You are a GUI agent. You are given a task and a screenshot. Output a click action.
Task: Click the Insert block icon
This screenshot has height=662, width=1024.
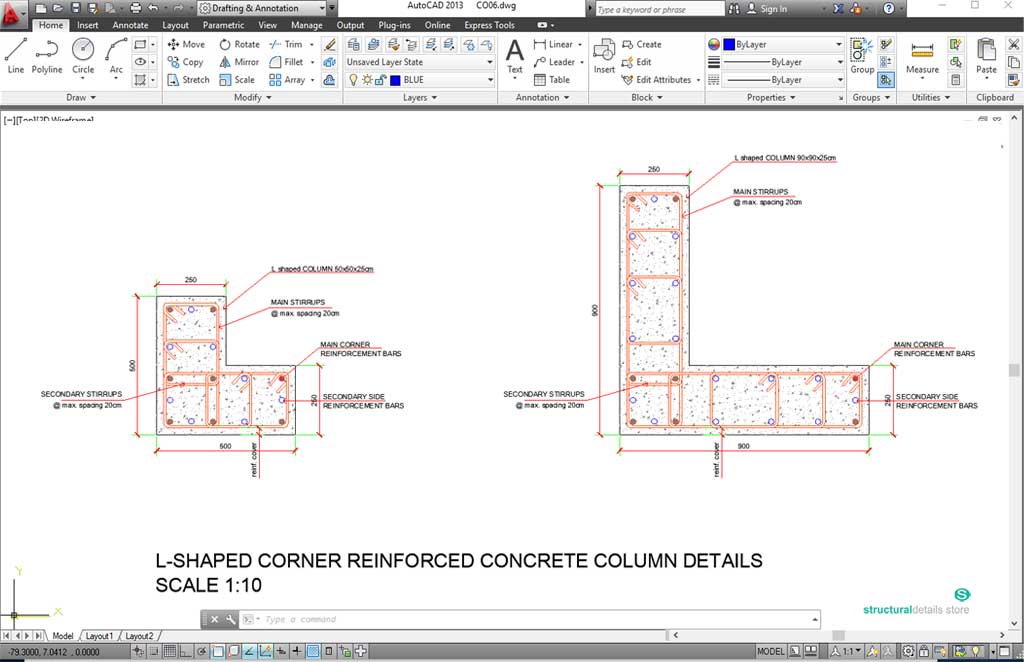tap(604, 56)
